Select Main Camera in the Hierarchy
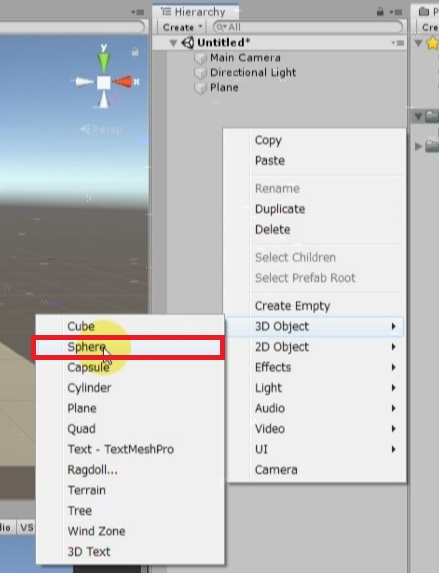Viewport: 439px width, 573px height. (245, 58)
